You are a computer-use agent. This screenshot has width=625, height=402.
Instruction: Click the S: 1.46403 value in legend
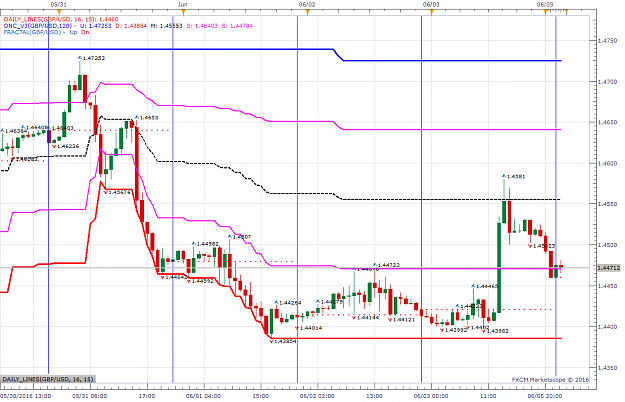[x=202, y=25]
